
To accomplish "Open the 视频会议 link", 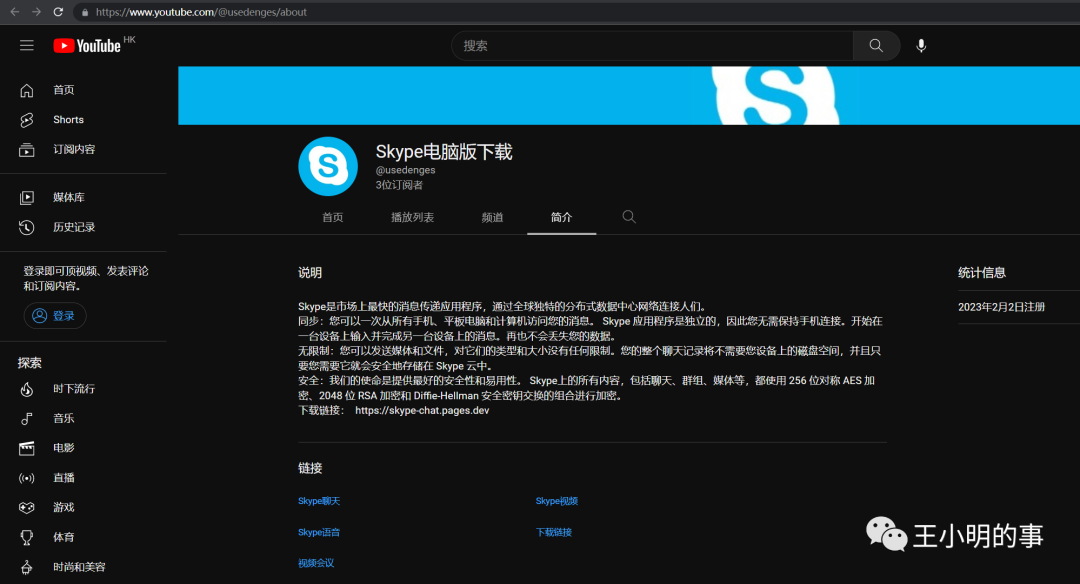I will click(x=316, y=563).
